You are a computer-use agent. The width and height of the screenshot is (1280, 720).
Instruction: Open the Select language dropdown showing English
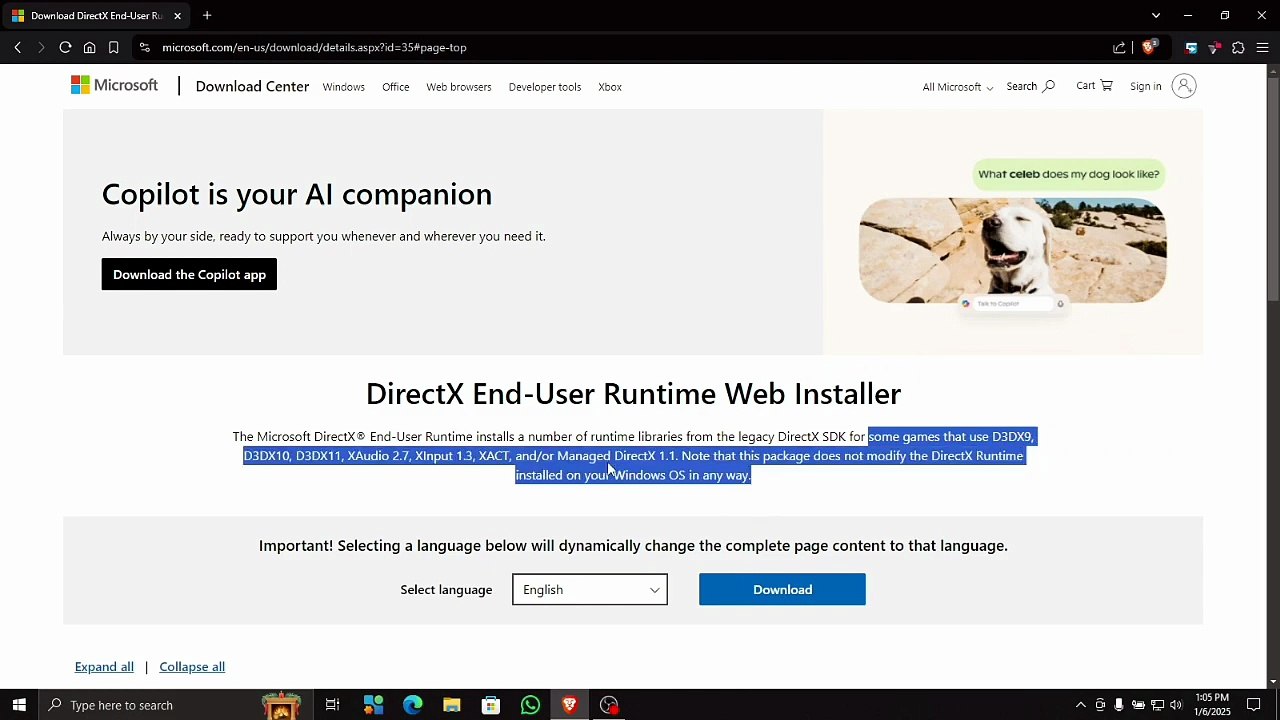pyautogui.click(x=590, y=589)
